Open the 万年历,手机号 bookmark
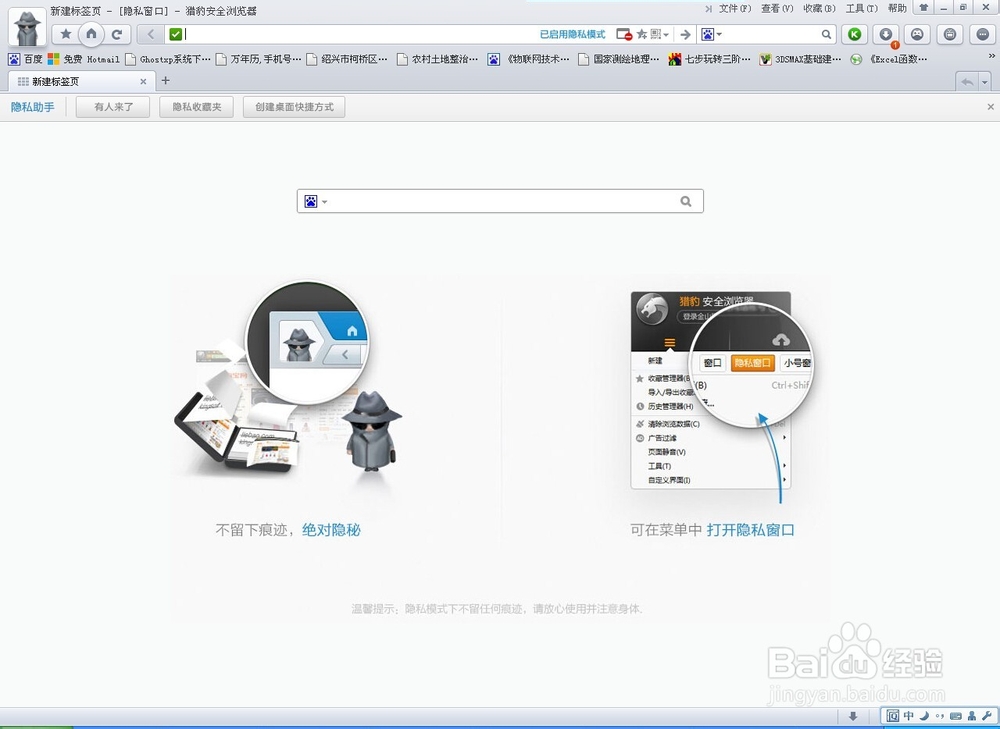1000x729 pixels. 258,59
